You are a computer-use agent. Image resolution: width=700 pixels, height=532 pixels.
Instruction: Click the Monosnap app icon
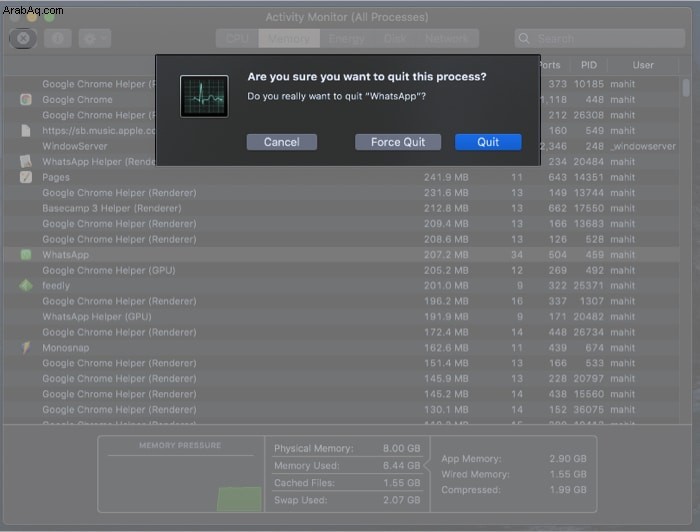pos(26,348)
